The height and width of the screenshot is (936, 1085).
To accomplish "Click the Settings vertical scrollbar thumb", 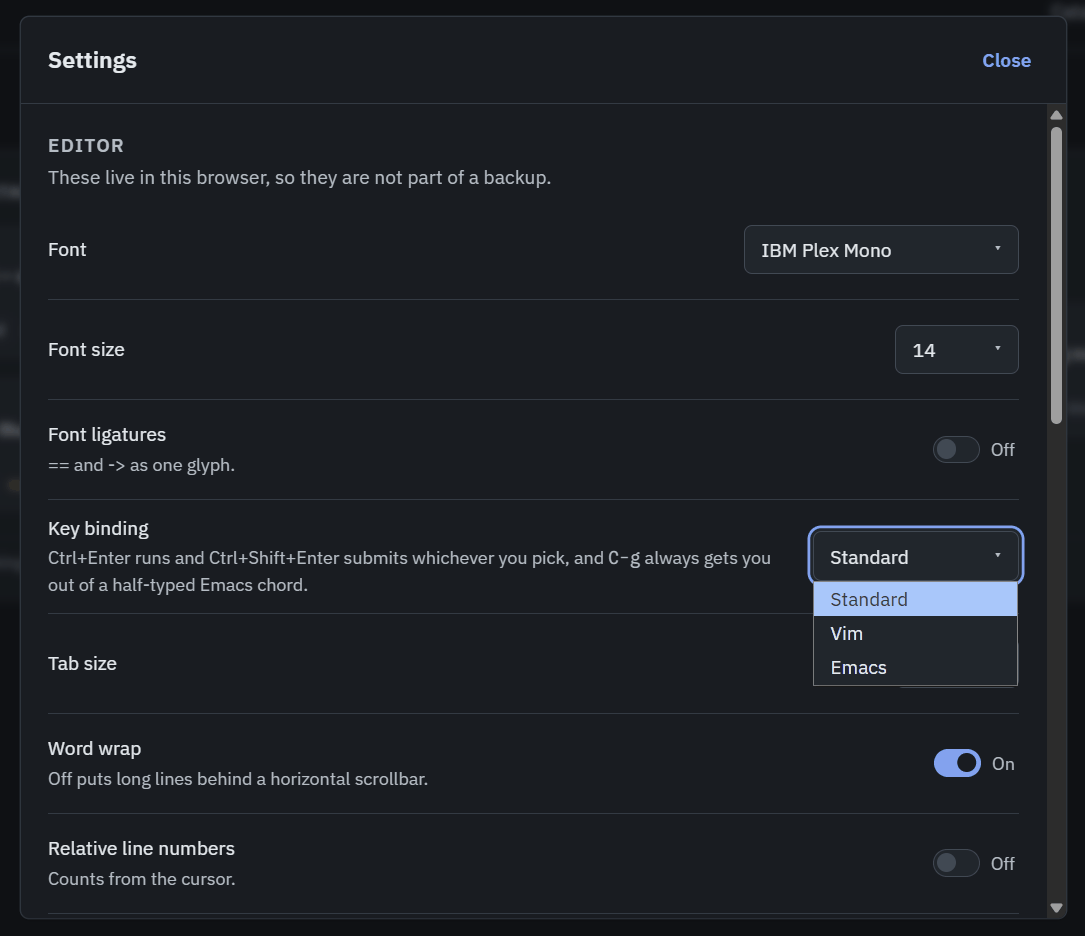I will point(1056,275).
